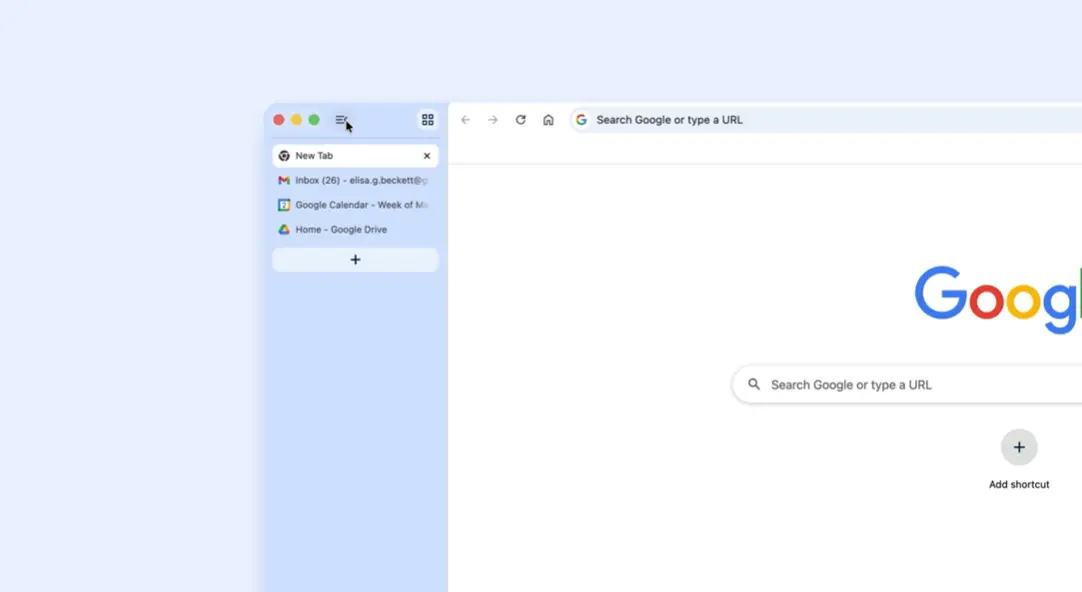
Task: Open the Home page button
Action: (x=548, y=120)
